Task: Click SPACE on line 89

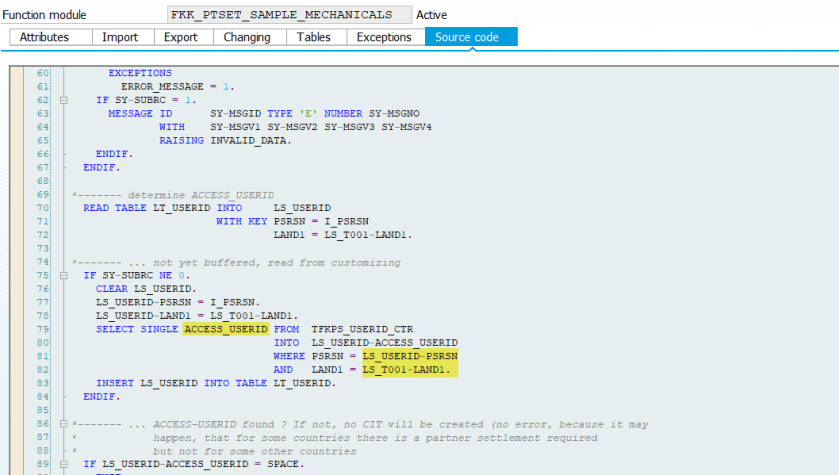Action: pyautogui.click(x=285, y=464)
